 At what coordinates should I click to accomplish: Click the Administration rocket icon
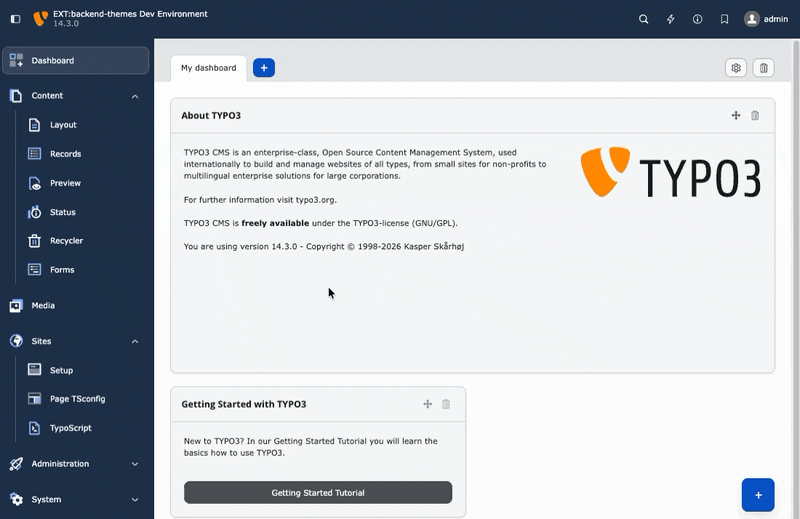tap(16, 463)
